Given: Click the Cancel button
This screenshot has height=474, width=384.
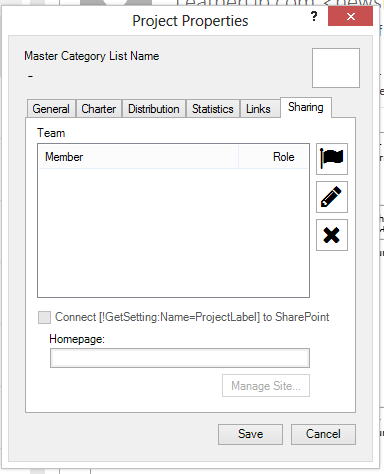Looking at the screenshot, I should pos(323,434).
